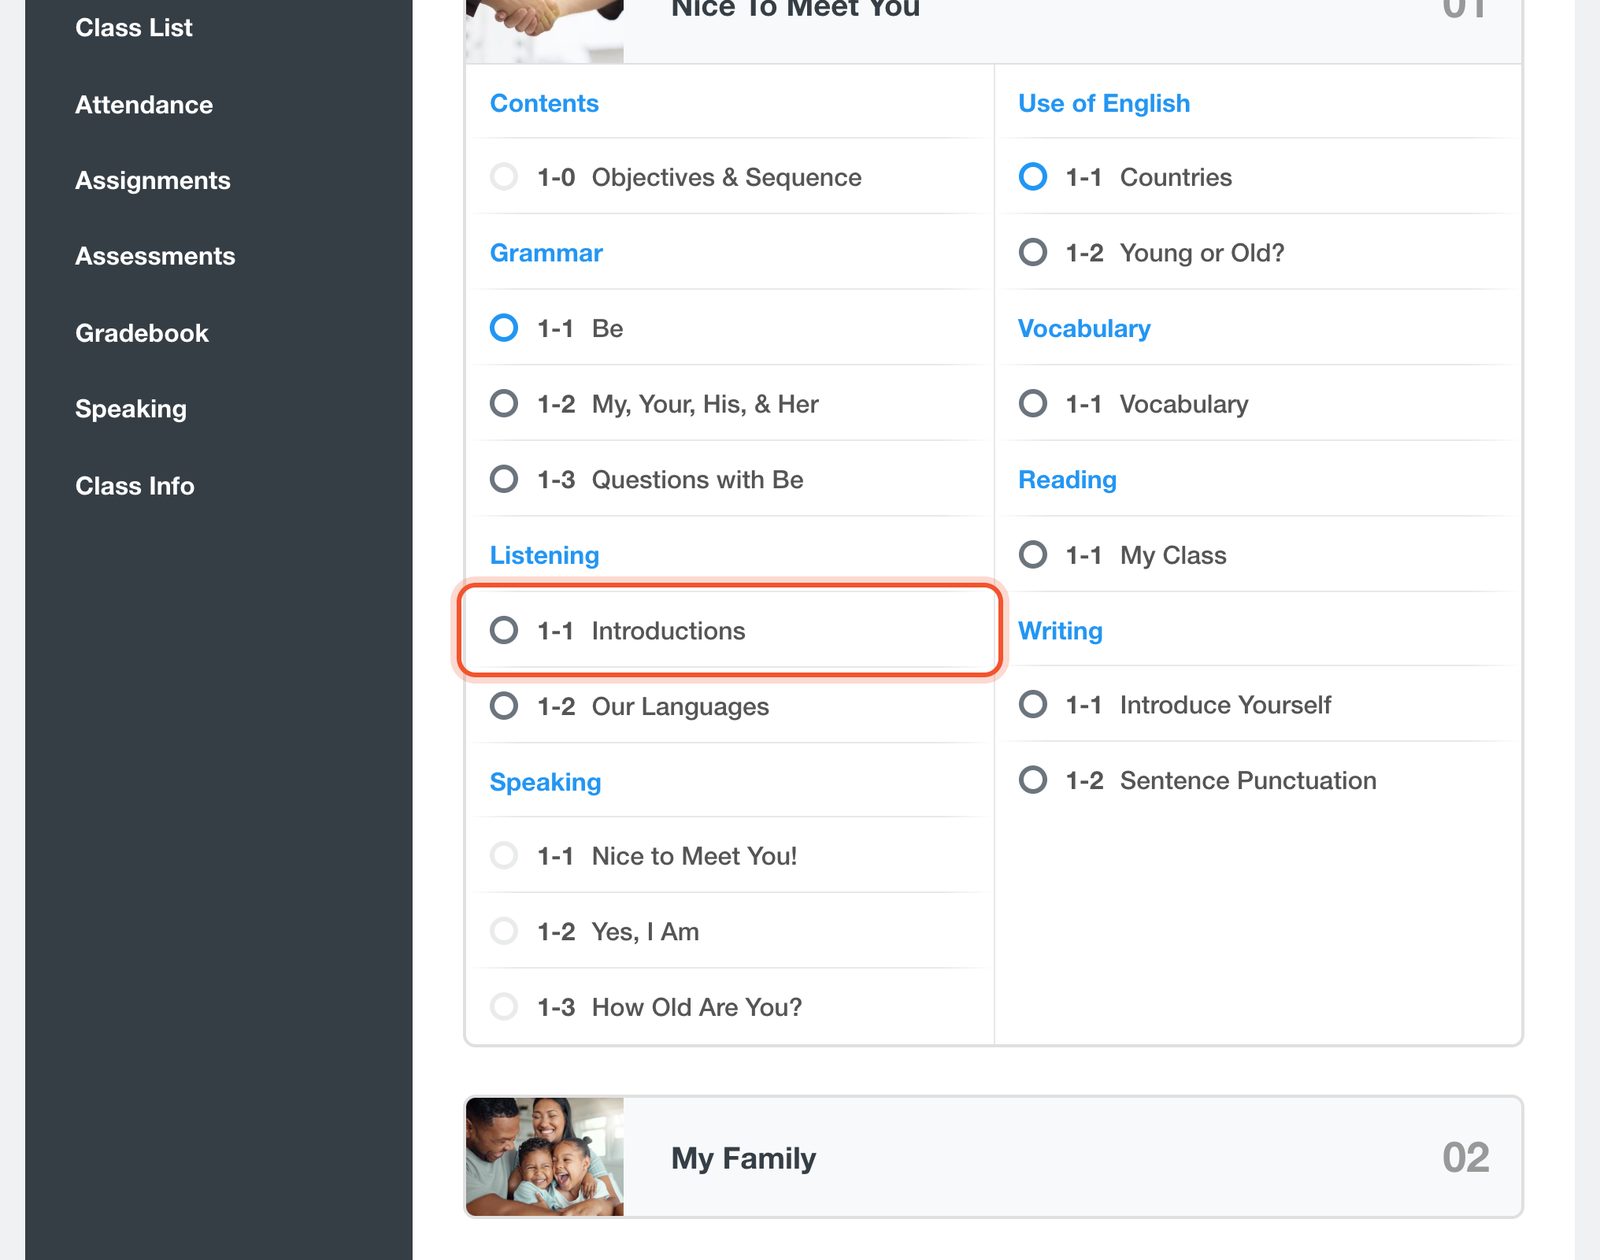Collapse the Nice To Meet You unit header

tap(993, 20)
